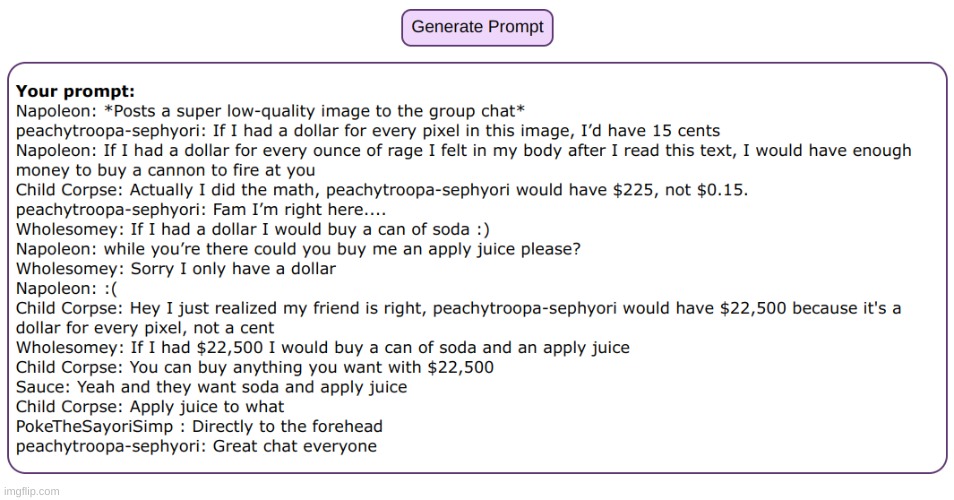Select the line about posting a low-quality image

click(x=270, y=111)
